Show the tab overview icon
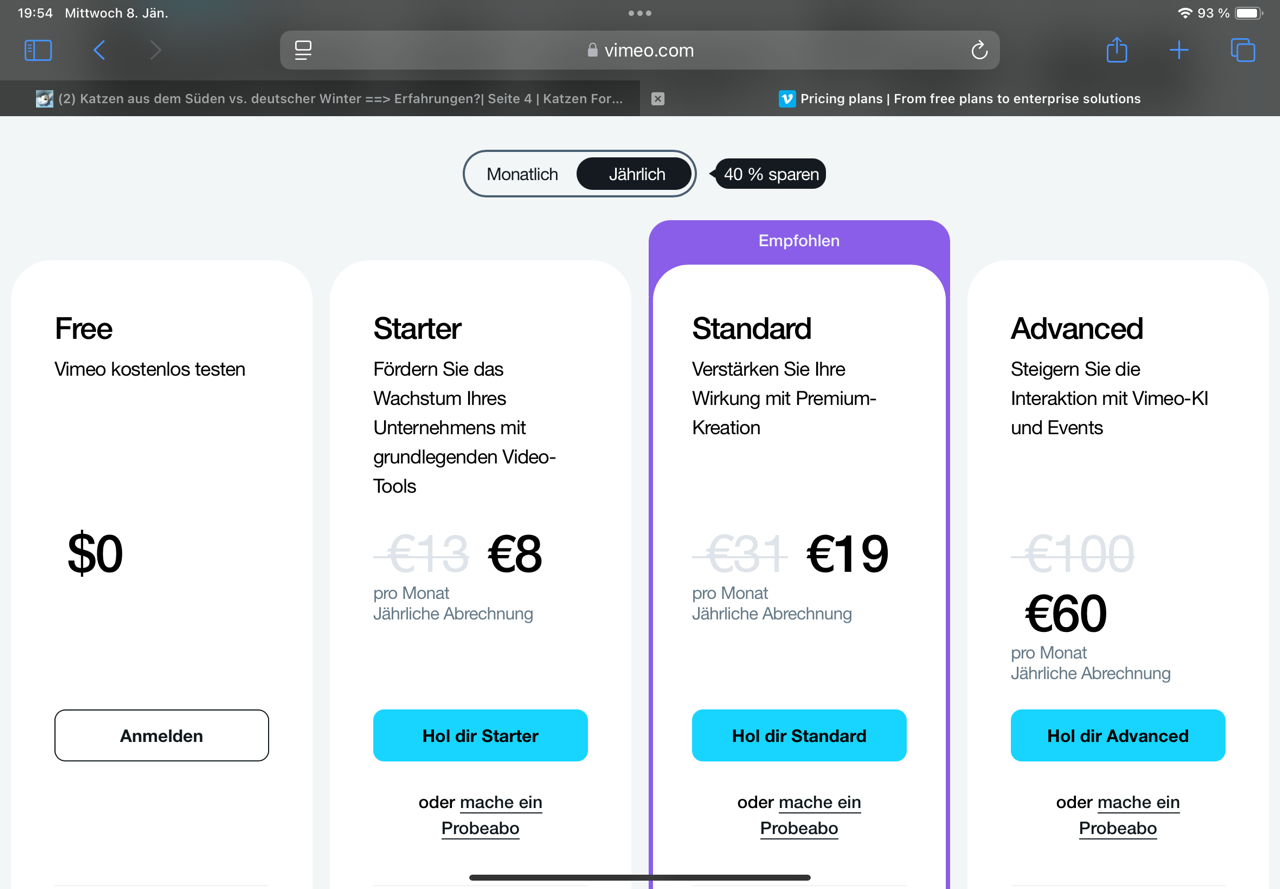This screenshot has height=889, width=1280. click(1242, 50)
